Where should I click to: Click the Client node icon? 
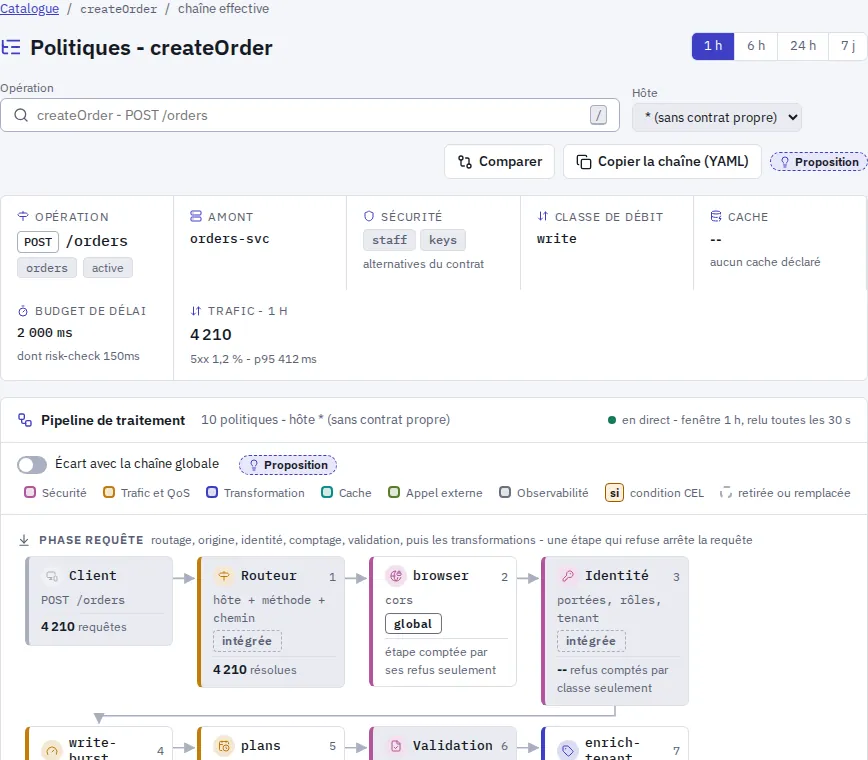(x=52, y=576)
